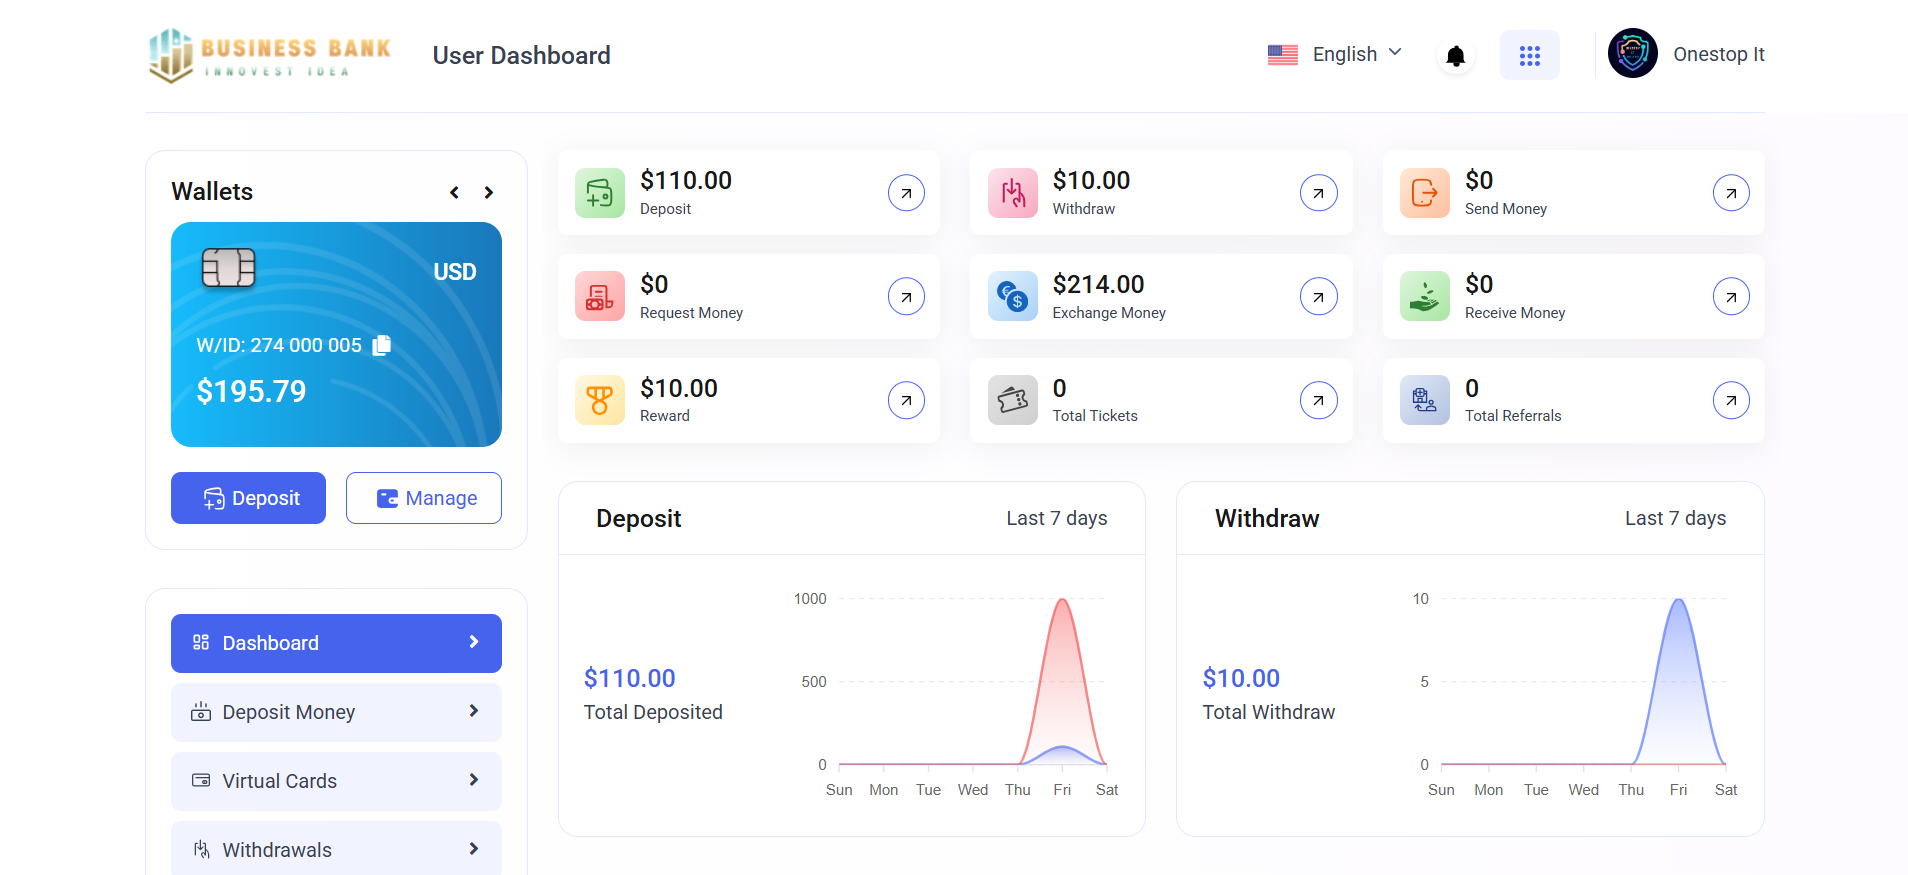Click the blue Exchange Money icon
This screenshot has height=875, width=1908.
(x=1013, y=297)
